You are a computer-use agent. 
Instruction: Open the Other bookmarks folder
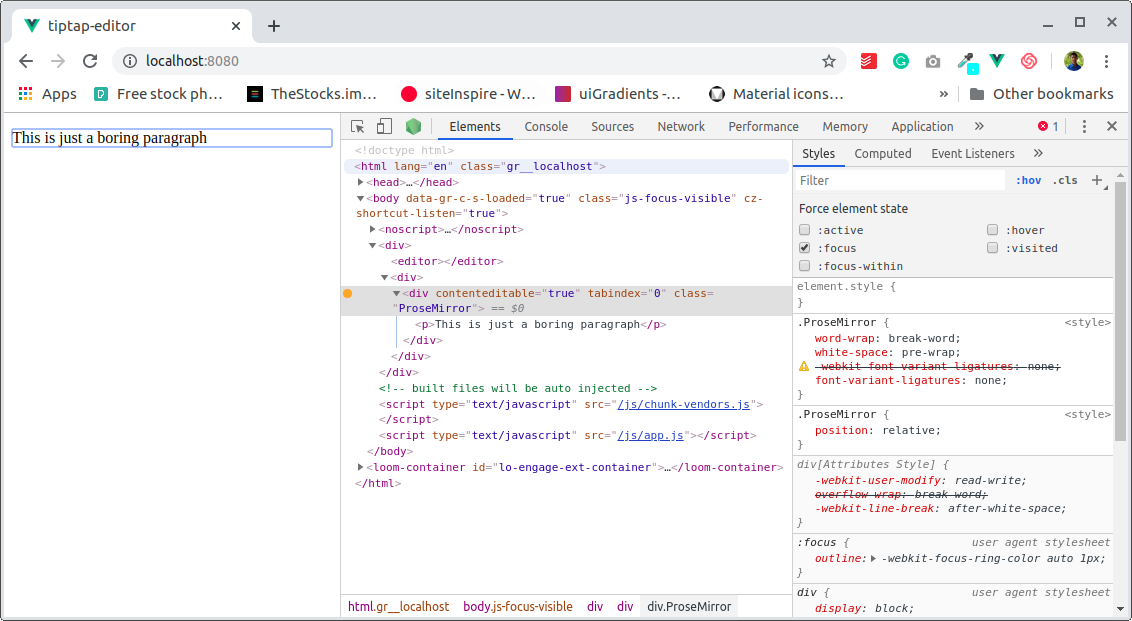(x=1040, y=94)
